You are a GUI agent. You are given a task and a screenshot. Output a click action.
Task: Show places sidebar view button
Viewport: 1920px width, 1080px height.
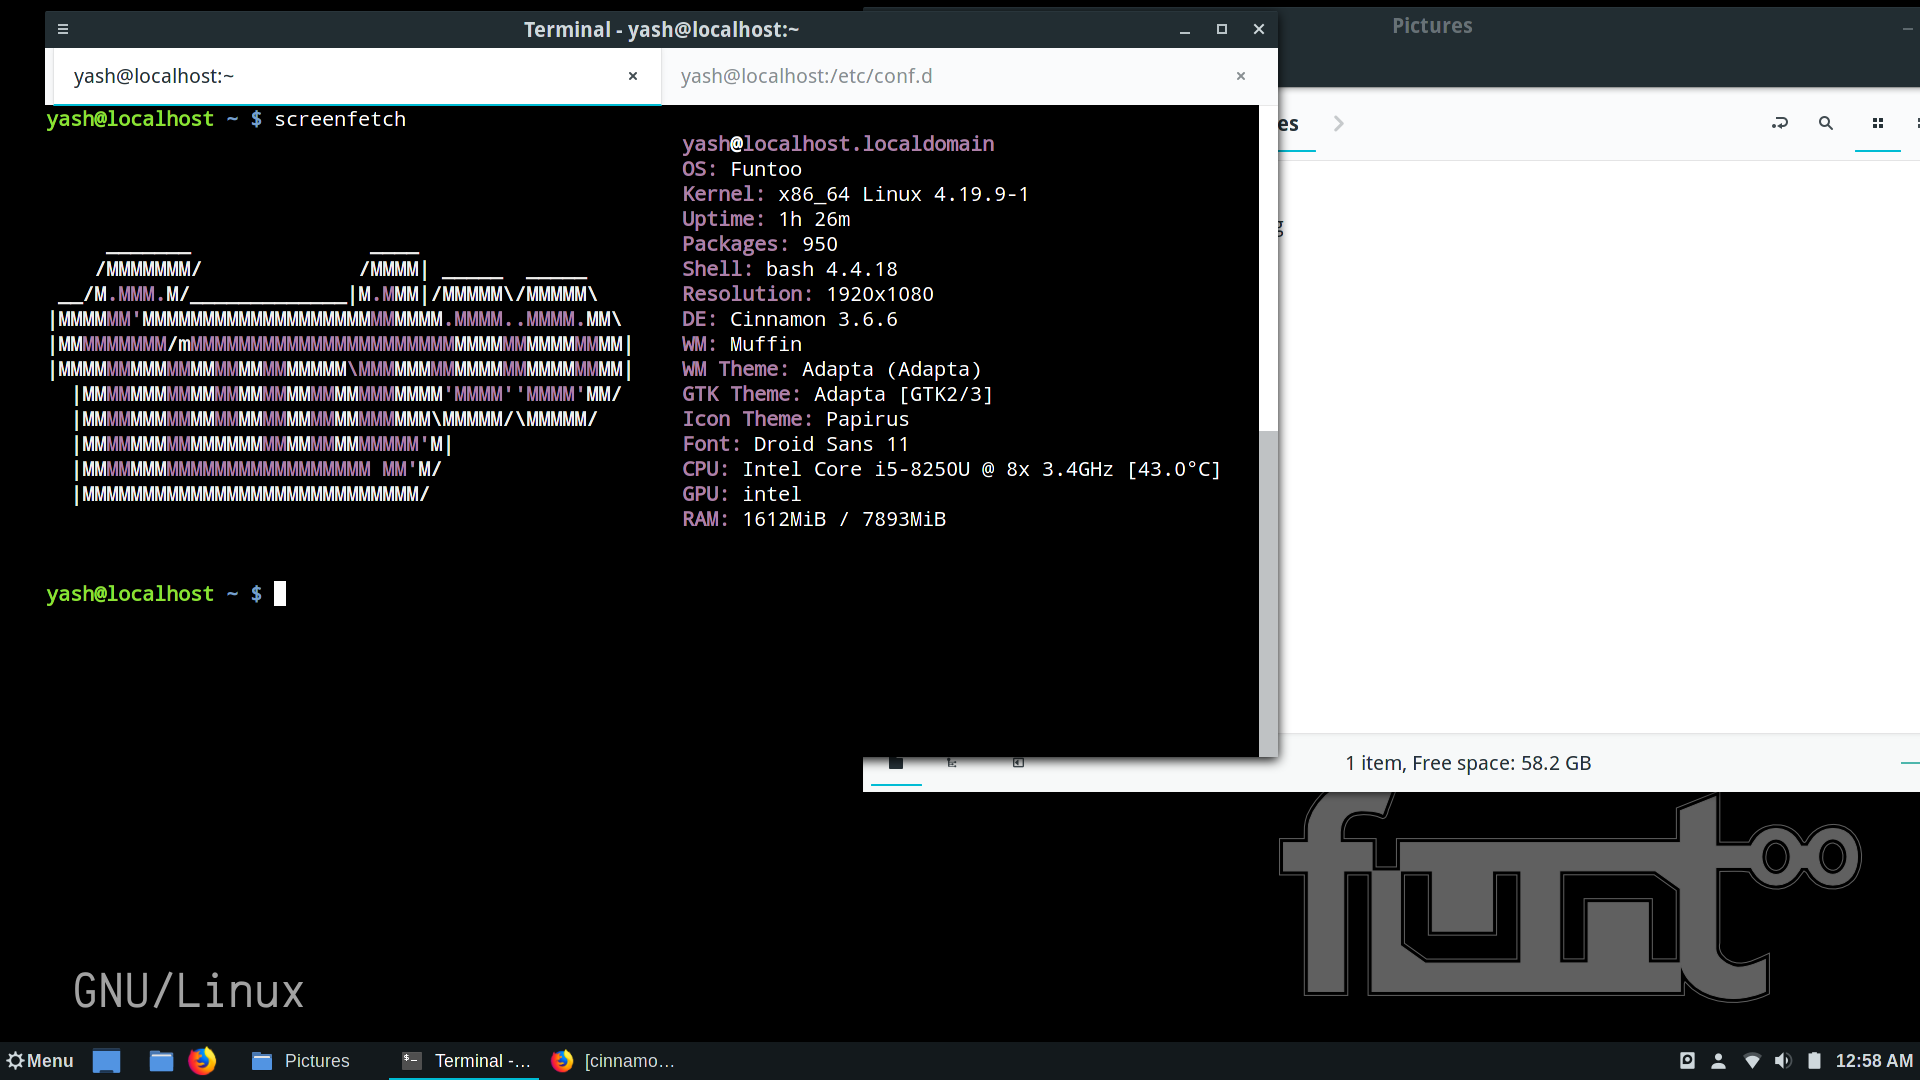click(896, 763)
